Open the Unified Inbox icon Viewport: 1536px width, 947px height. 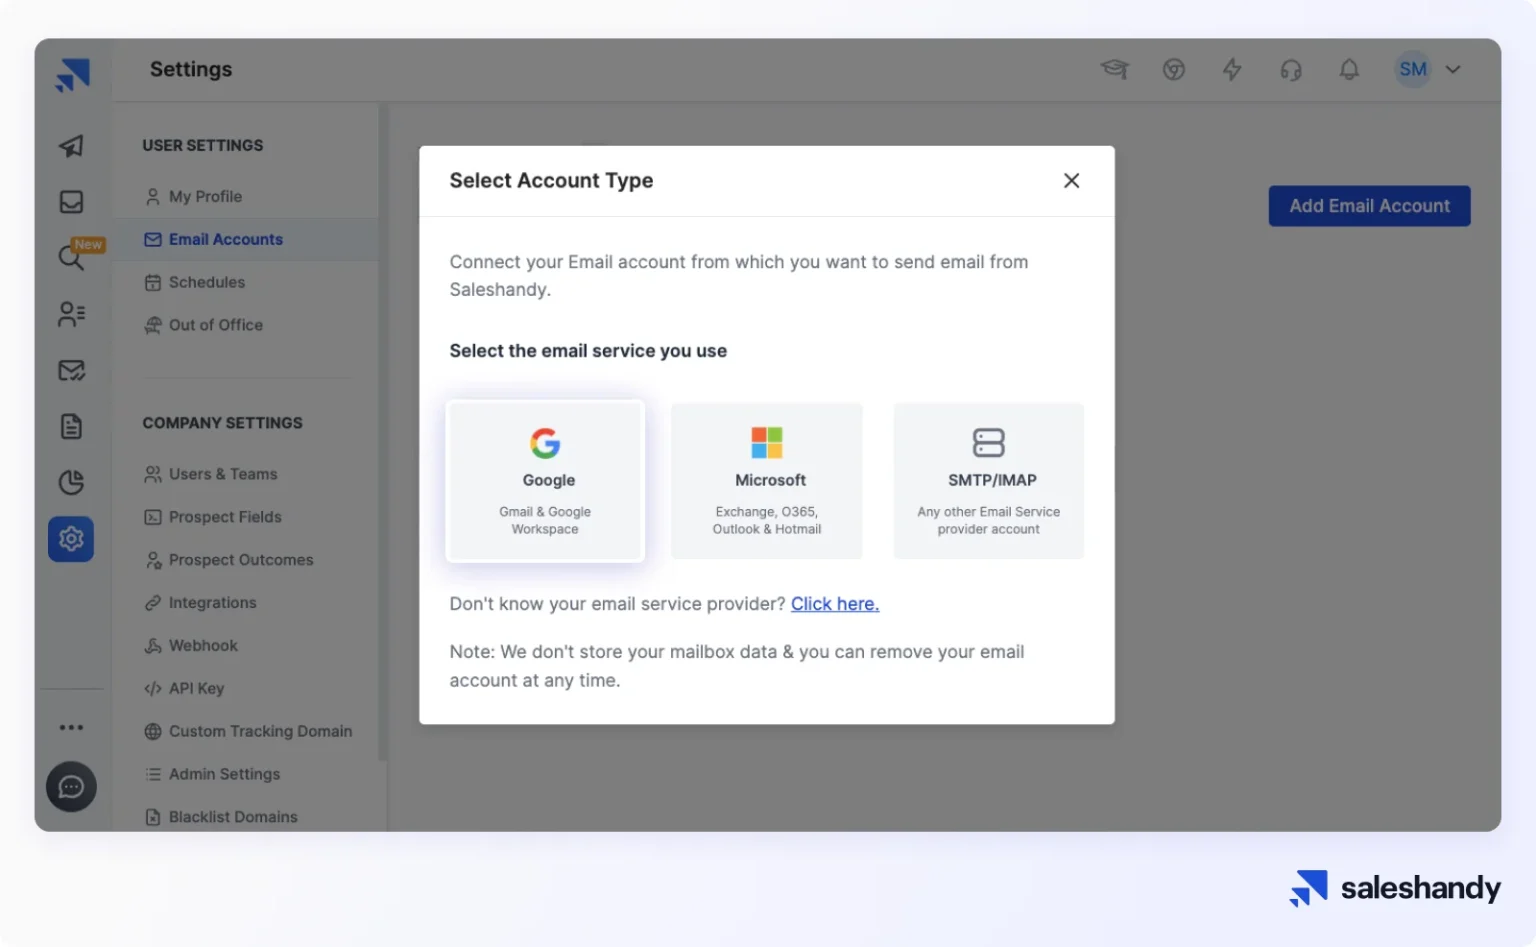(70, 202)
